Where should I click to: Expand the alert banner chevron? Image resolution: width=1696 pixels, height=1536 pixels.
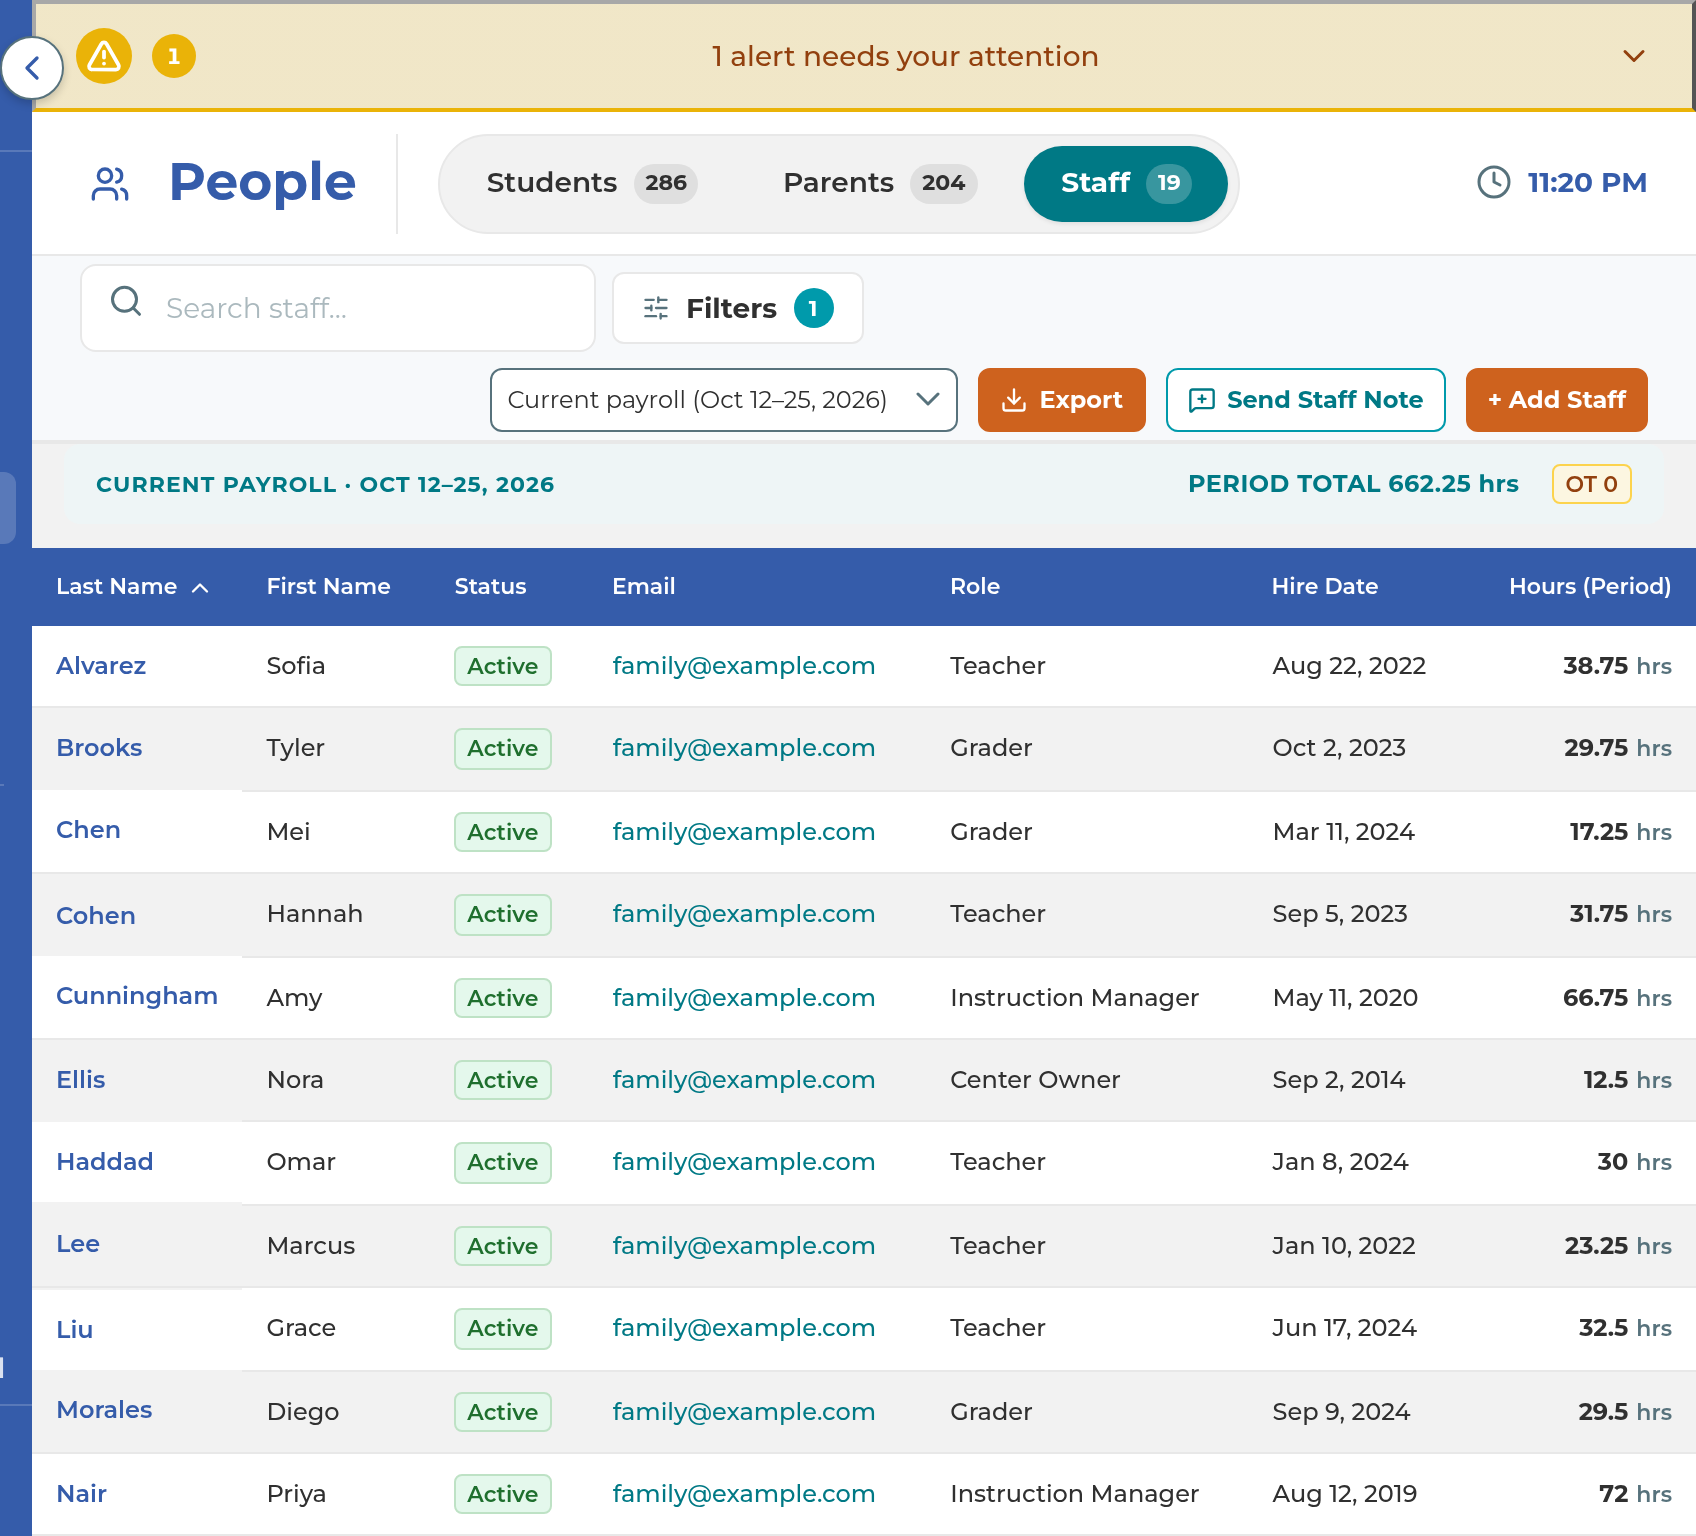pyautogui.click(x=1633, y=56)
